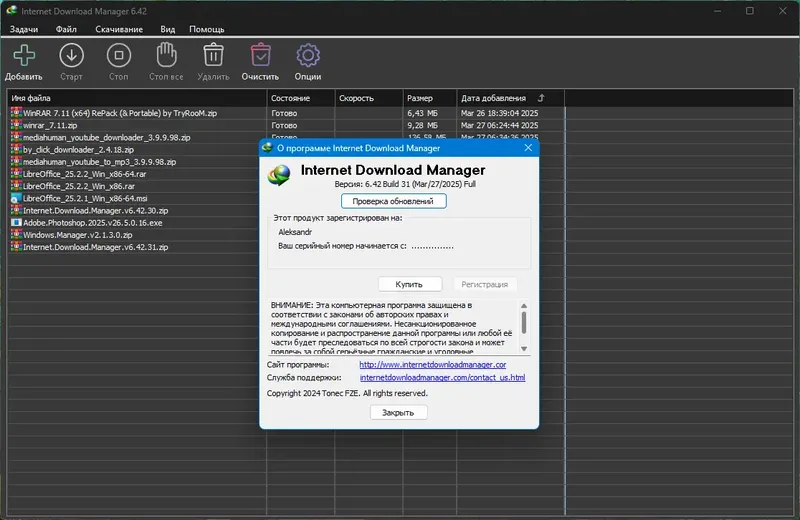Open the Задачи menu
The height and width of the screenshot is (520, 800).
point(24,29)
